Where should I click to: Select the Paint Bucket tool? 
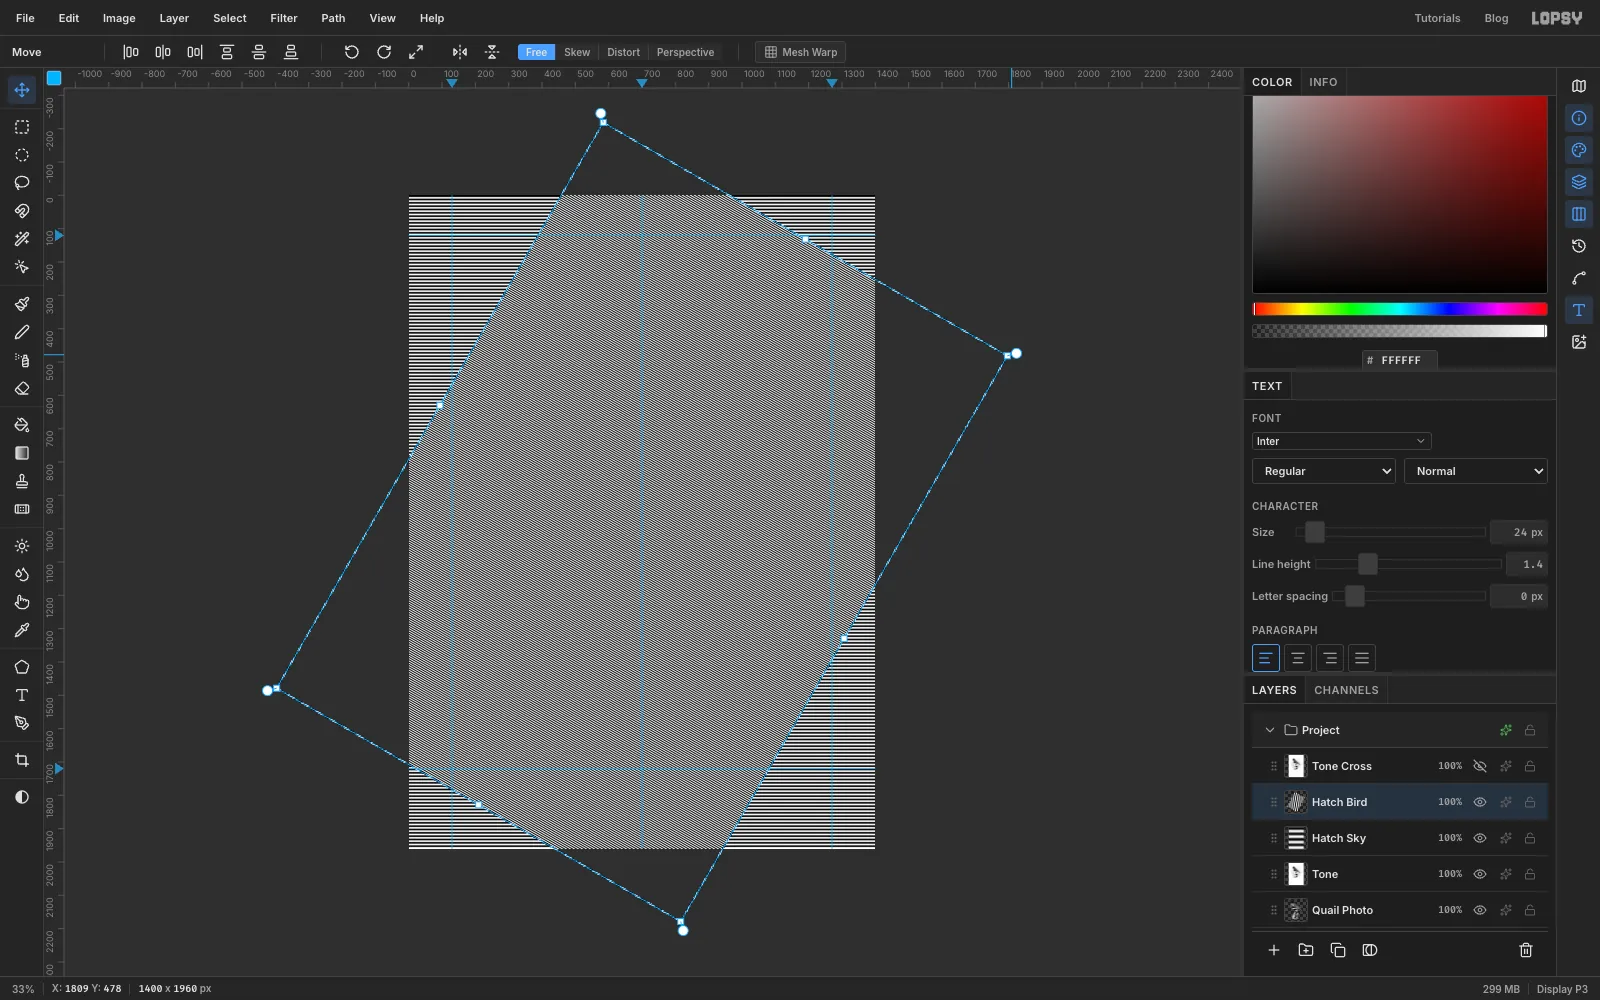[21, 425]
